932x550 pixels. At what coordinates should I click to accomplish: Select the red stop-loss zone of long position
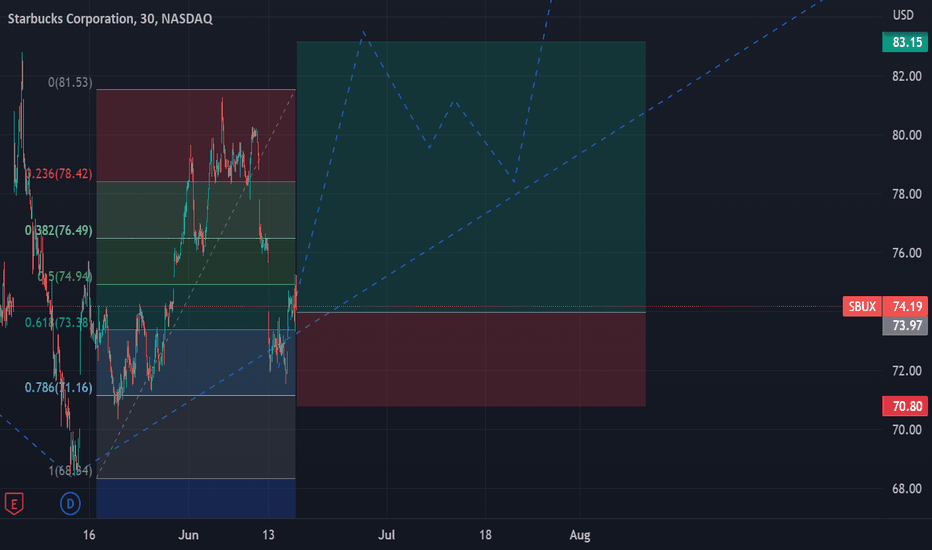(471, 359)
